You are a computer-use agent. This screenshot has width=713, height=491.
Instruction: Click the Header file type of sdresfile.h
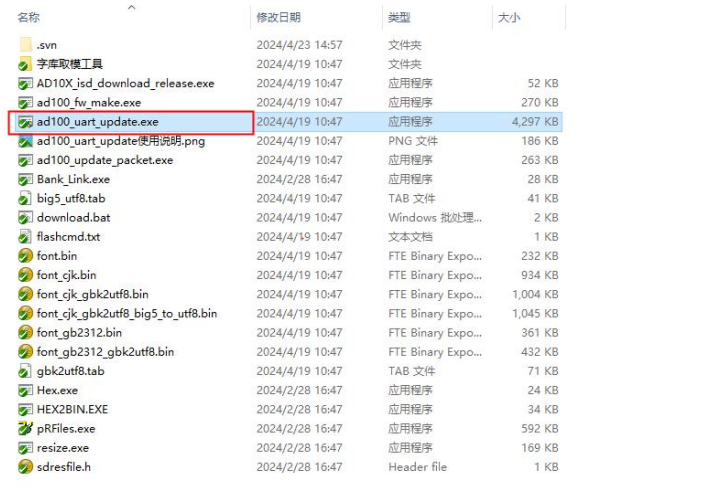click(417, 467)
